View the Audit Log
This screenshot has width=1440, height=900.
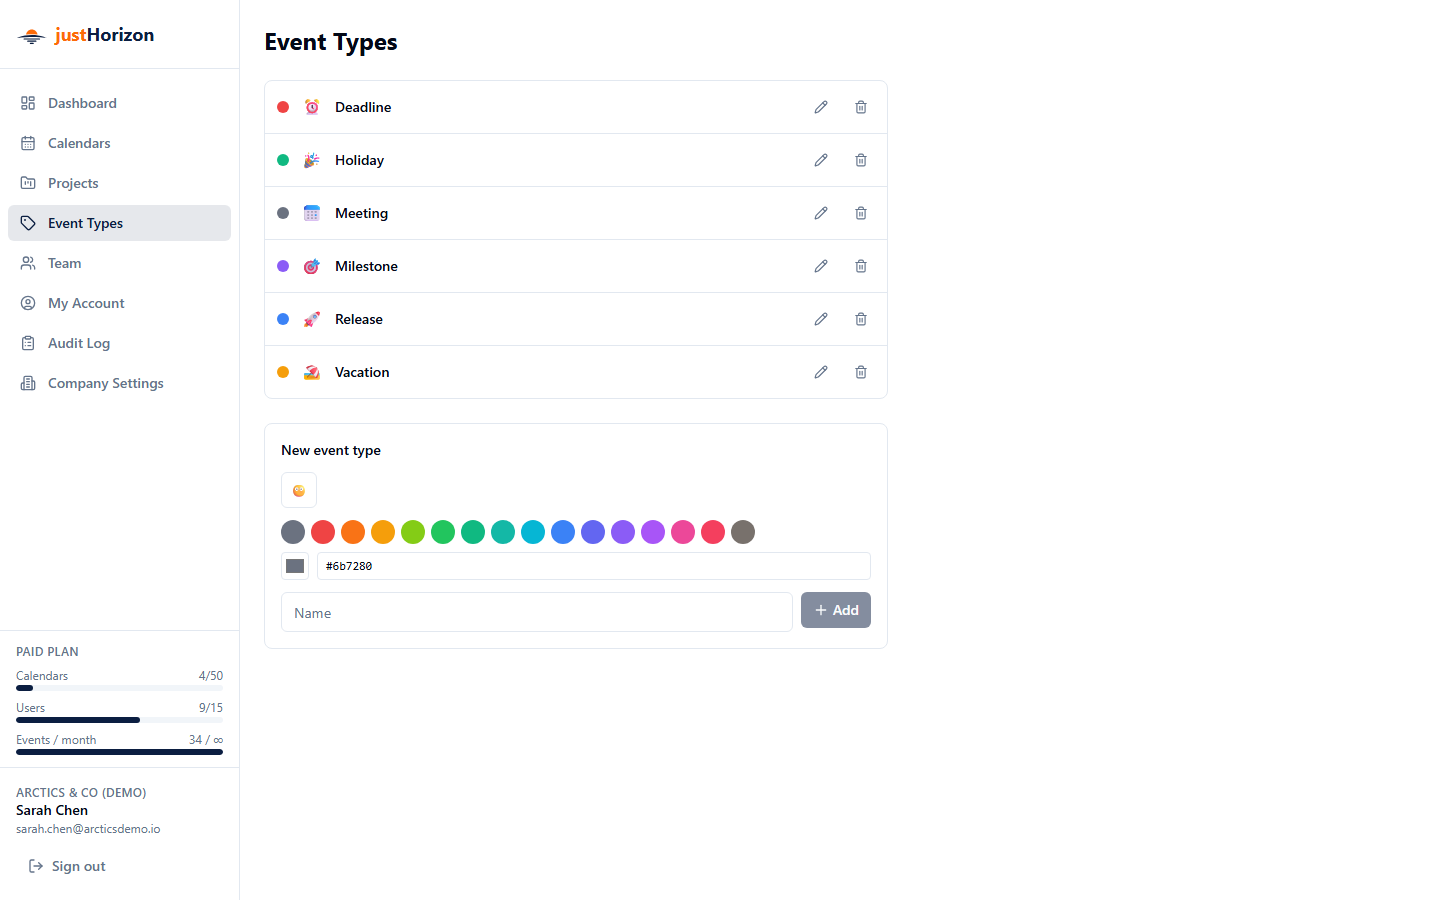119,343
